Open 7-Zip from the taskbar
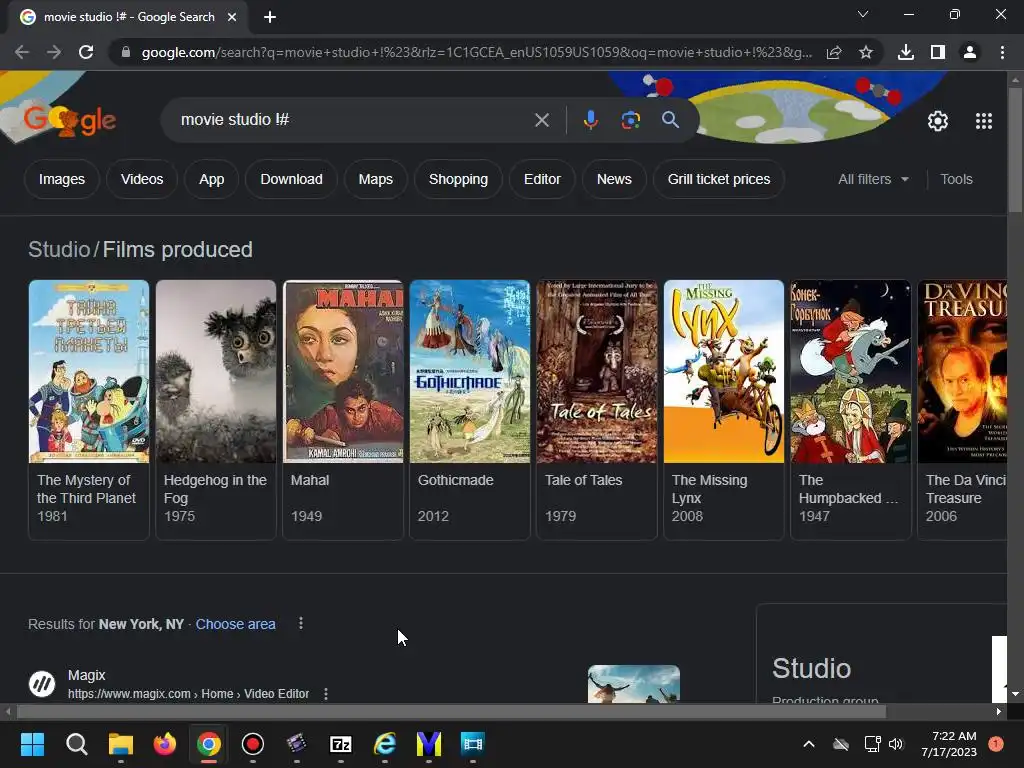This screenshot has width=1024, height=768. (341, 744)
